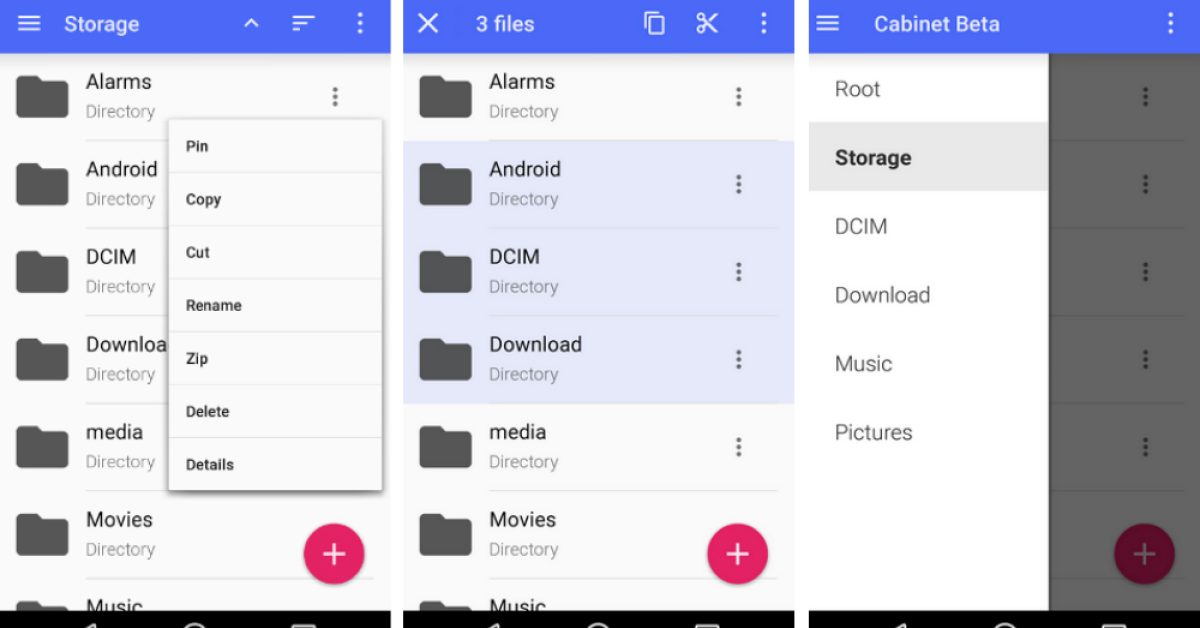This screenshot has height=628, width=1200.
Task: Open the three-dot menu for Alarms on the Storage screen
Action: click(335, 97)
